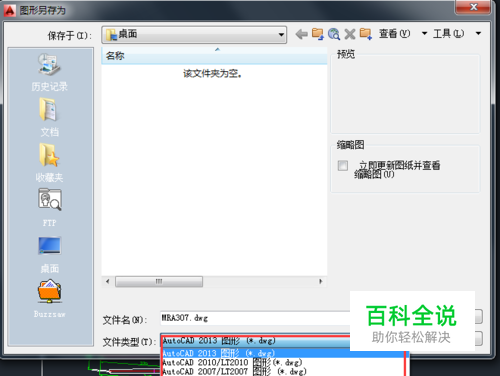500x376 pixels.
Task: Create a new folder icon
Action: point(366,34)
